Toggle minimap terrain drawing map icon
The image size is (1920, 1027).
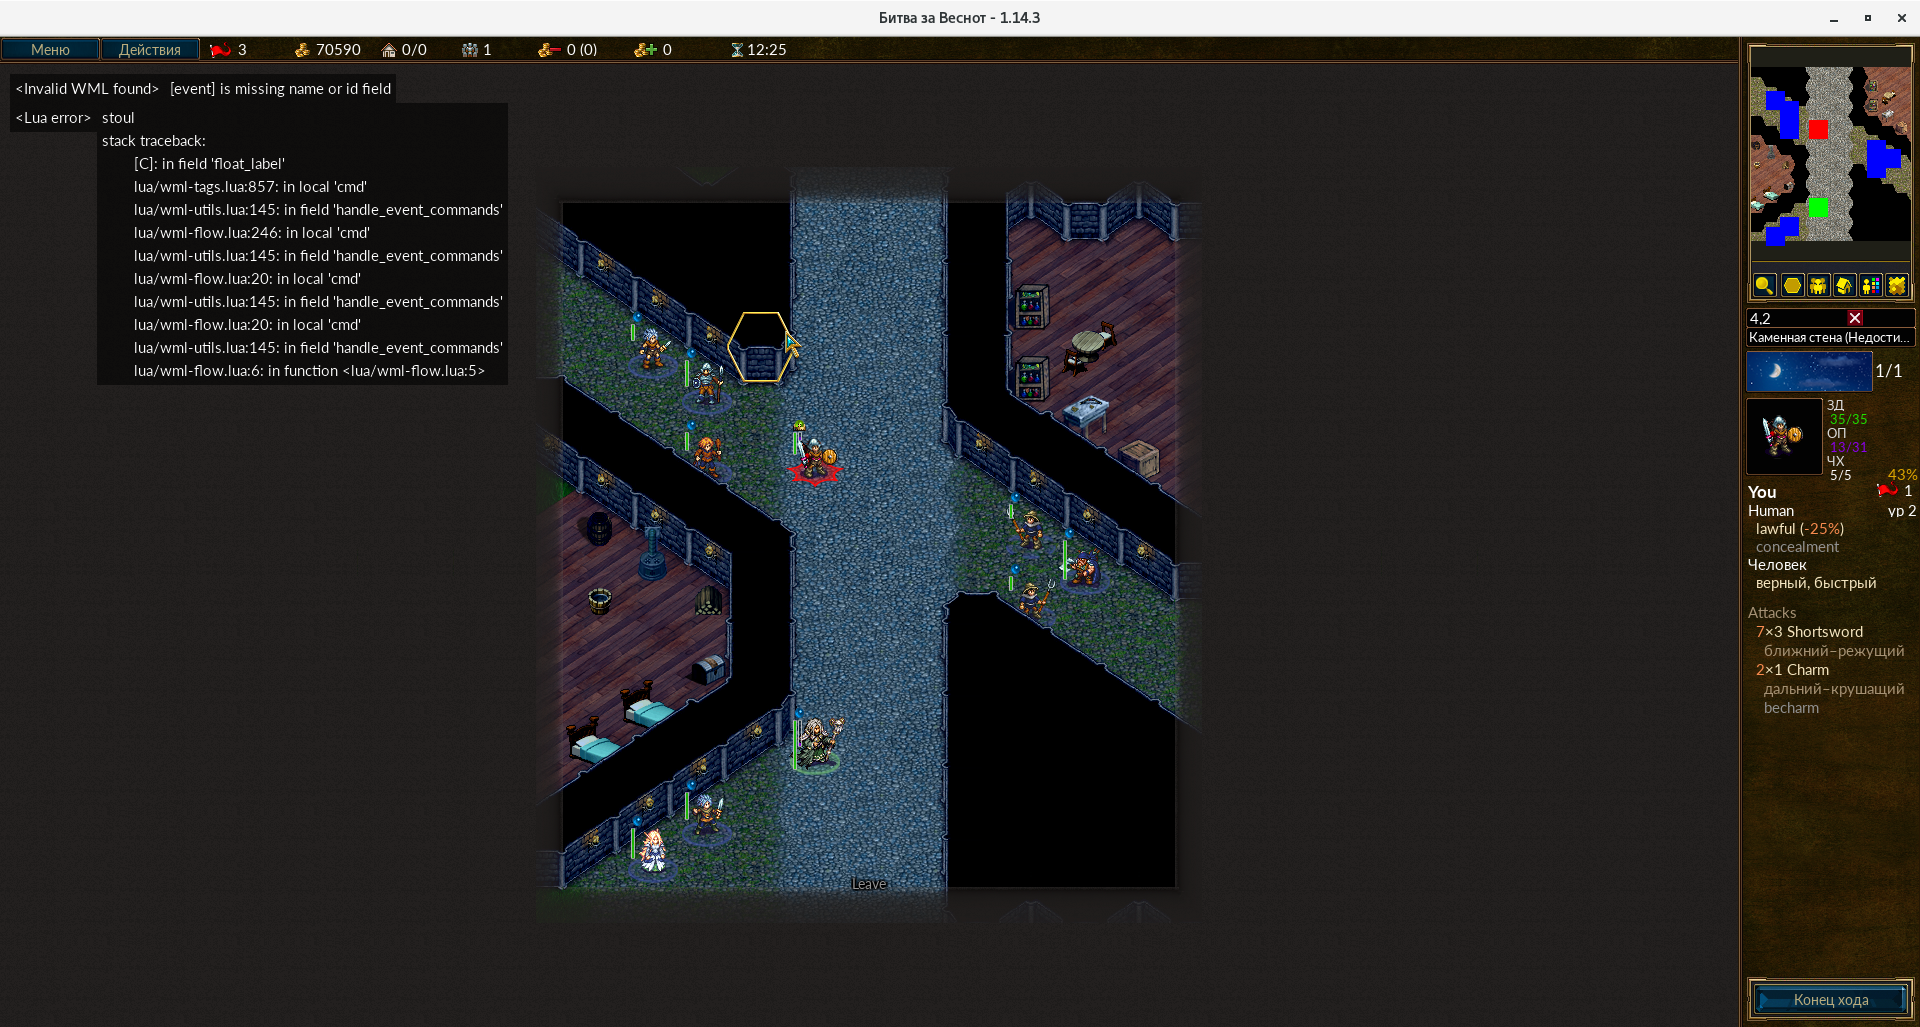[x=1897, y=285]
